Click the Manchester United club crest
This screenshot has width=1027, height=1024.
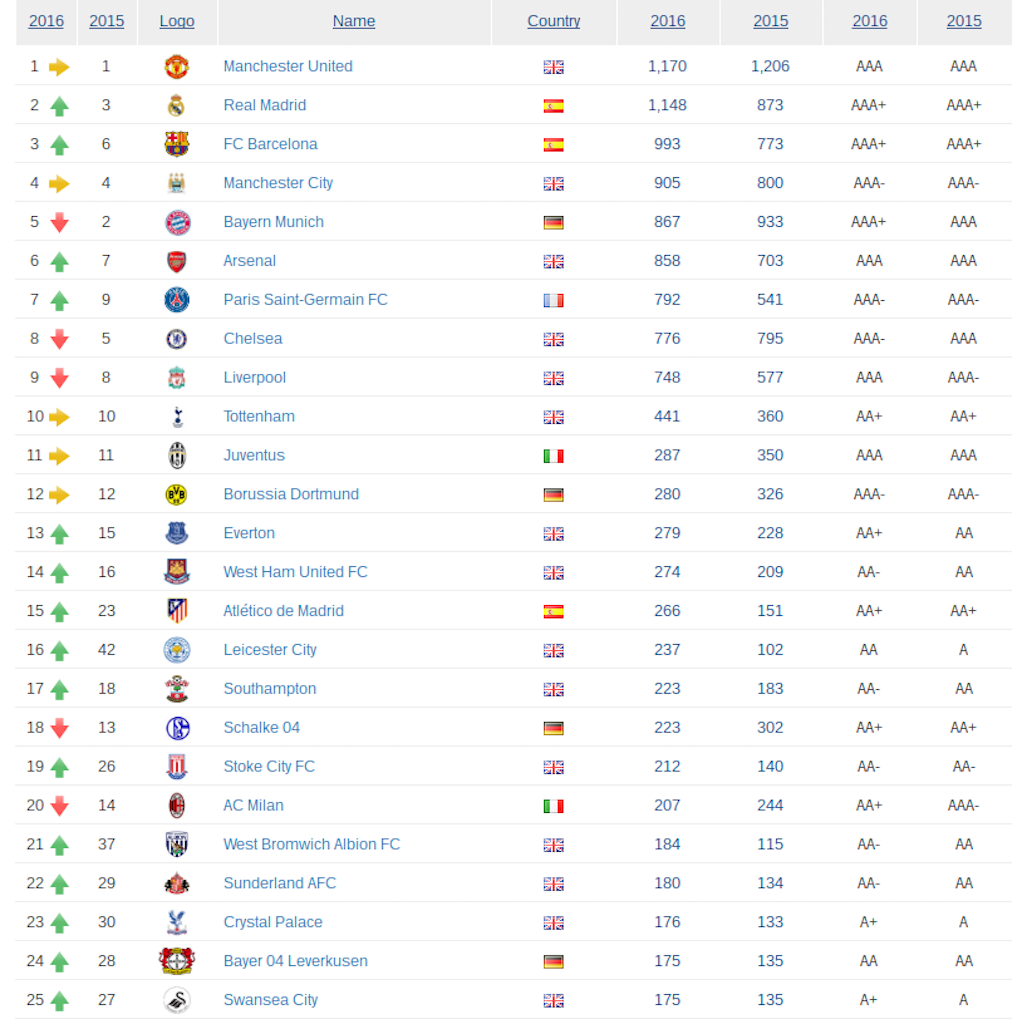click(x=177, y=67)
